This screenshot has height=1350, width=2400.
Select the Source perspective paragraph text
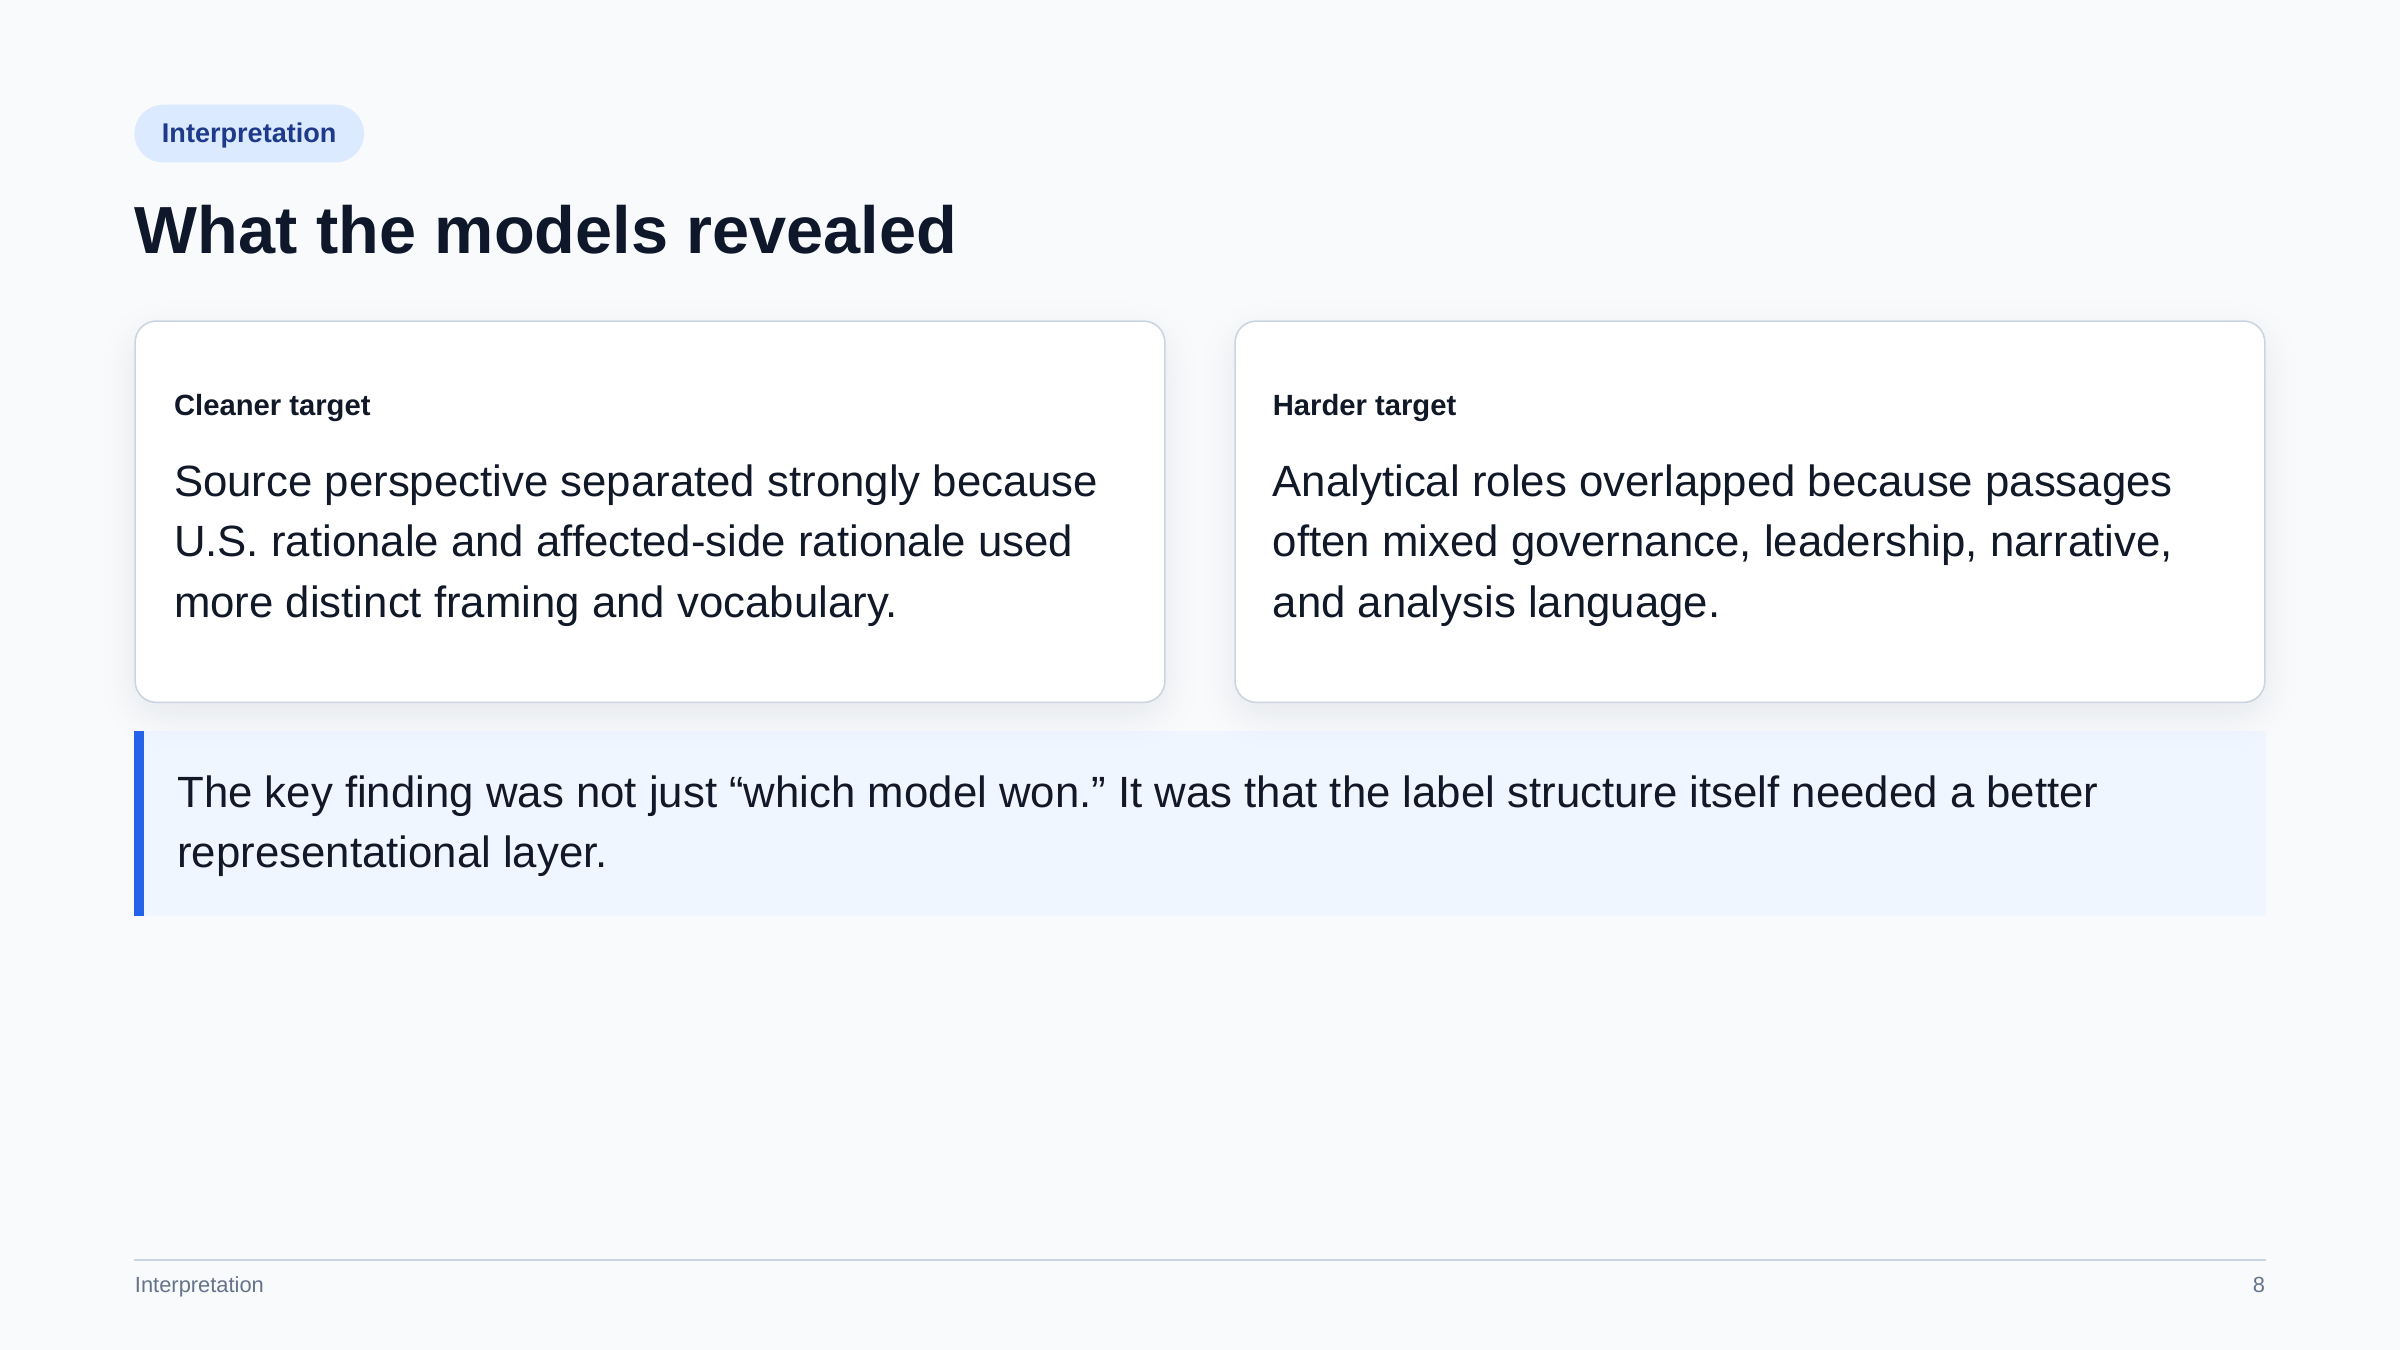[636, 542]
